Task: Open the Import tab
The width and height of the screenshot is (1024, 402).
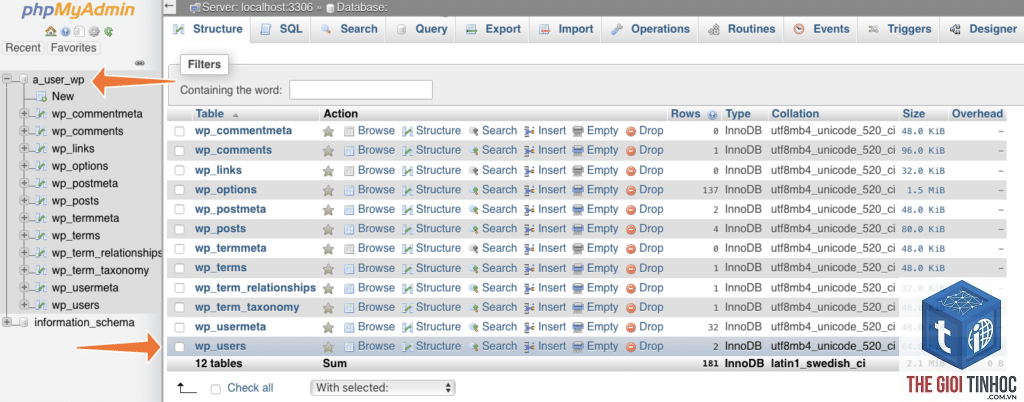Action: pos(566,29)
